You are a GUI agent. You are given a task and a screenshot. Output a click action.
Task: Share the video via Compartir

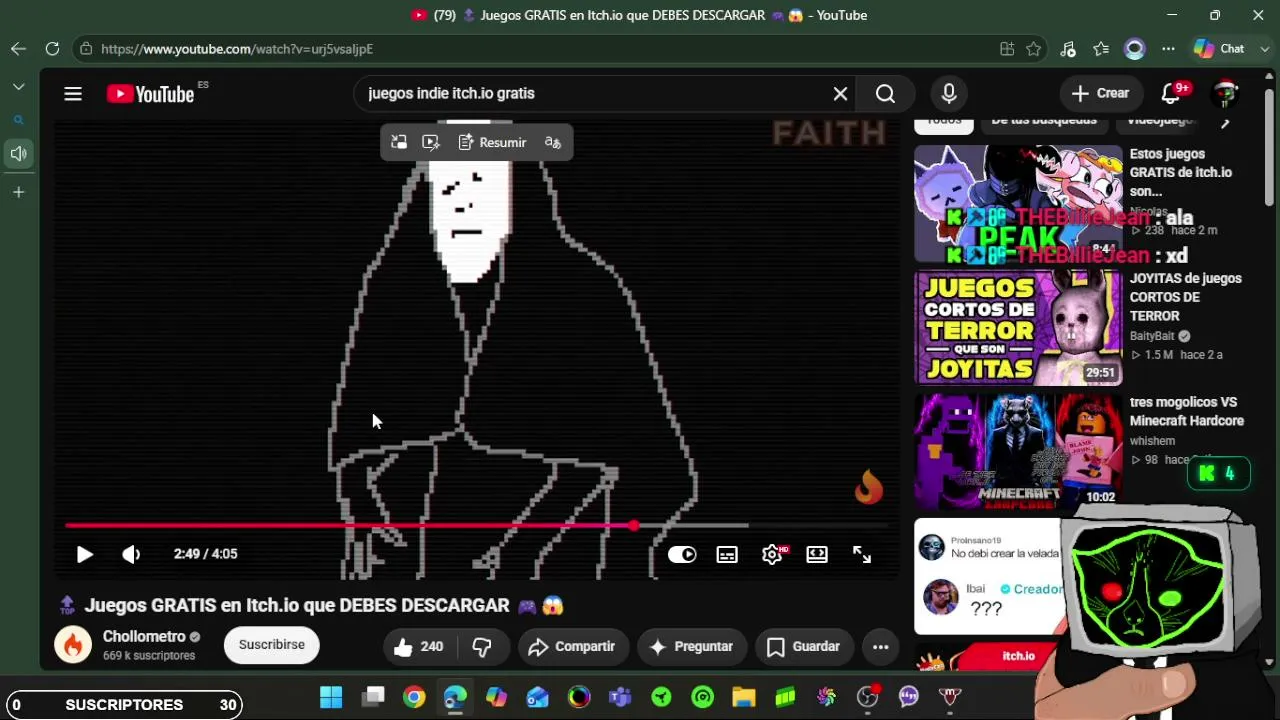pyautogui.click(x=572, y=647)
